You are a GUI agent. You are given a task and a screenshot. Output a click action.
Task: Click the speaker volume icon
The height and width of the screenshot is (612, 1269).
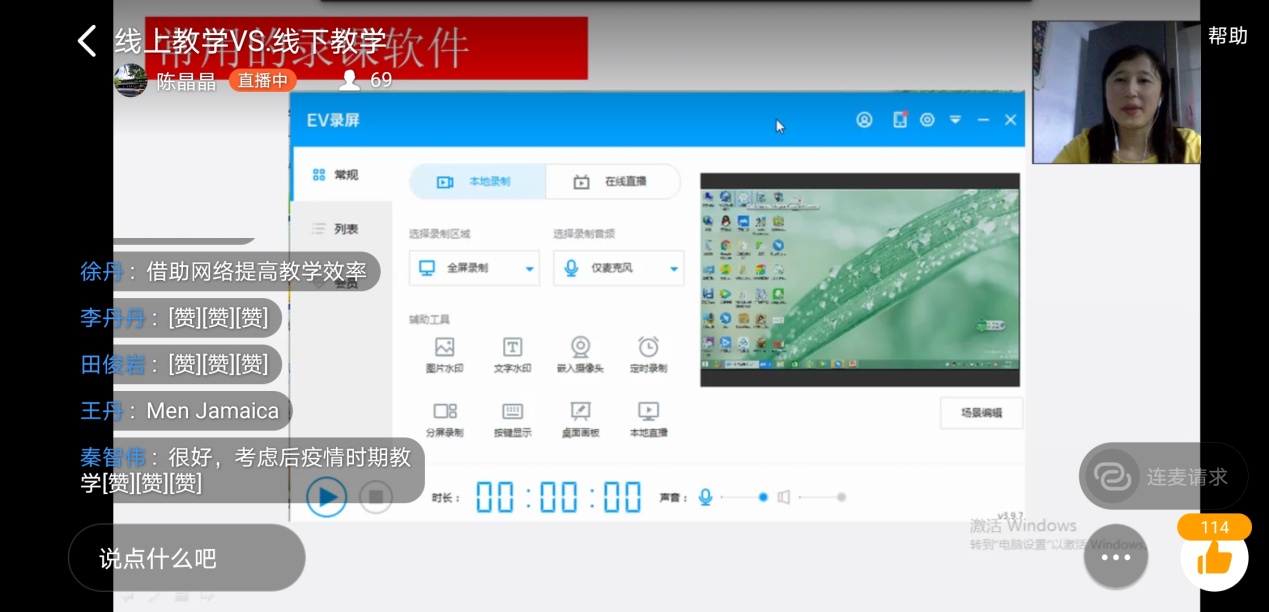784,497
